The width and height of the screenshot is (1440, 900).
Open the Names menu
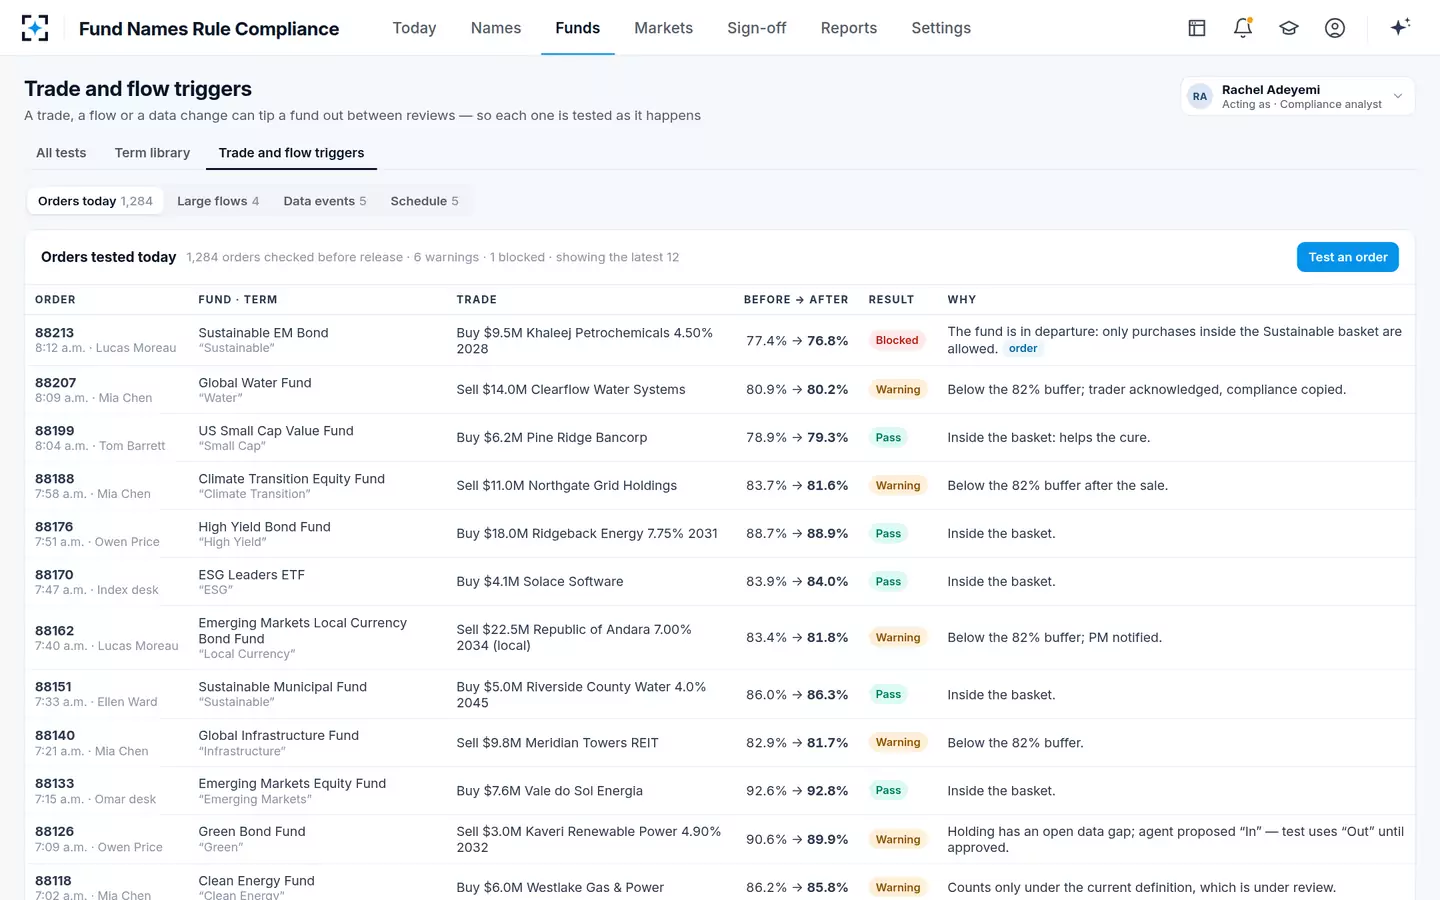496,28
